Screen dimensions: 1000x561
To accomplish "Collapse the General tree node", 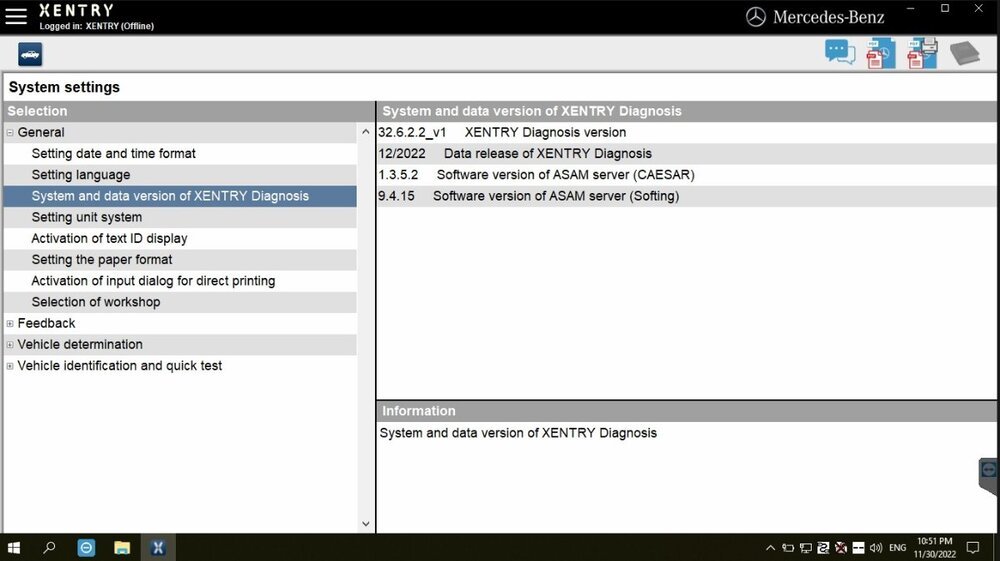I will coord(10,133).
